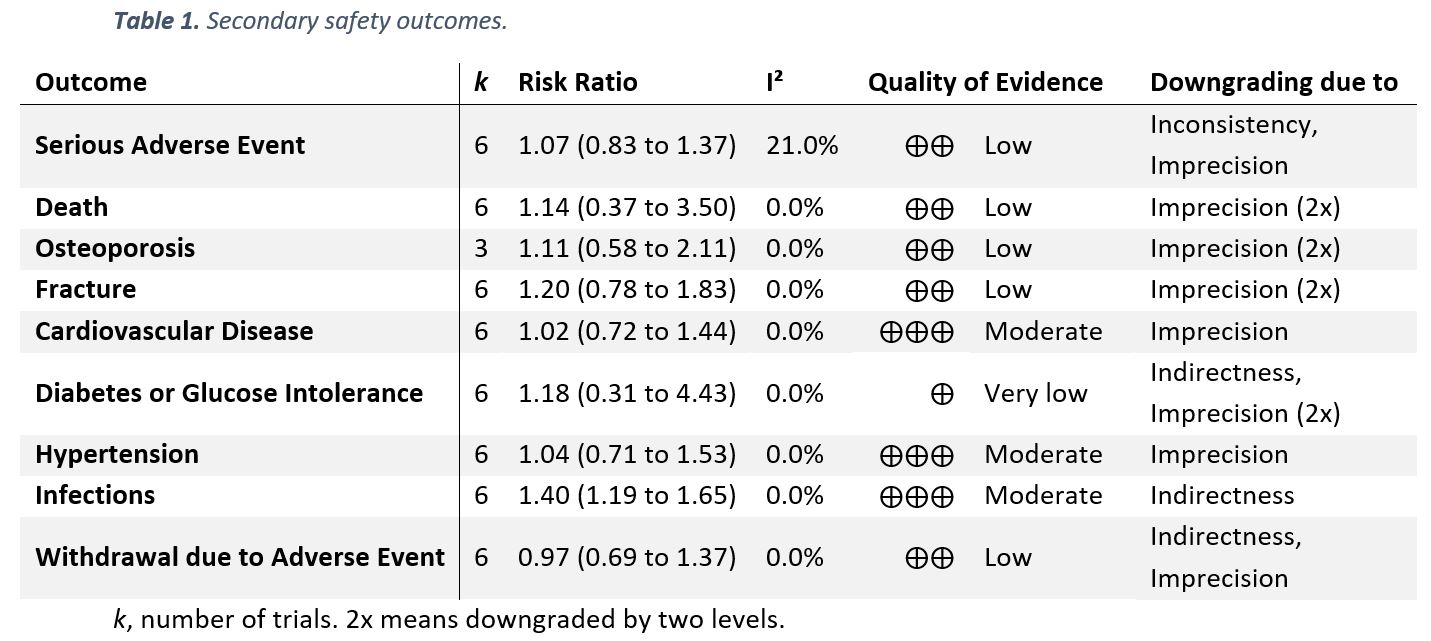Select the Withdrawal due to Adverse Event label
The height and width of the screenshot is (641, 1431).
[x=240, y=557]
